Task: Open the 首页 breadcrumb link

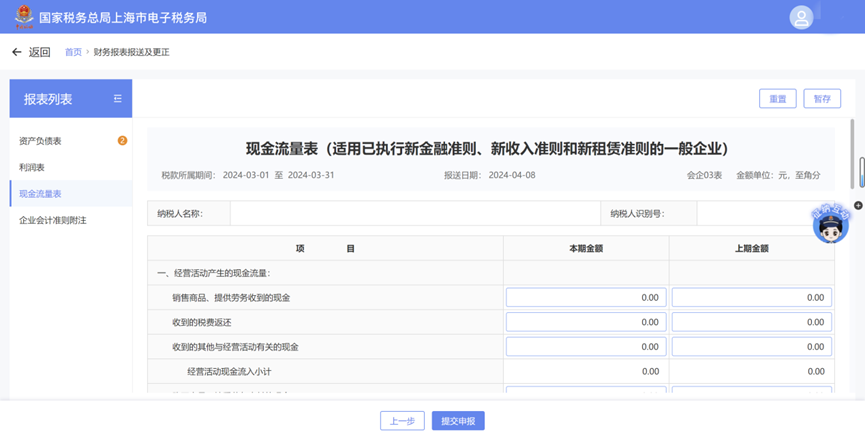Action: [x=73, y=52]
